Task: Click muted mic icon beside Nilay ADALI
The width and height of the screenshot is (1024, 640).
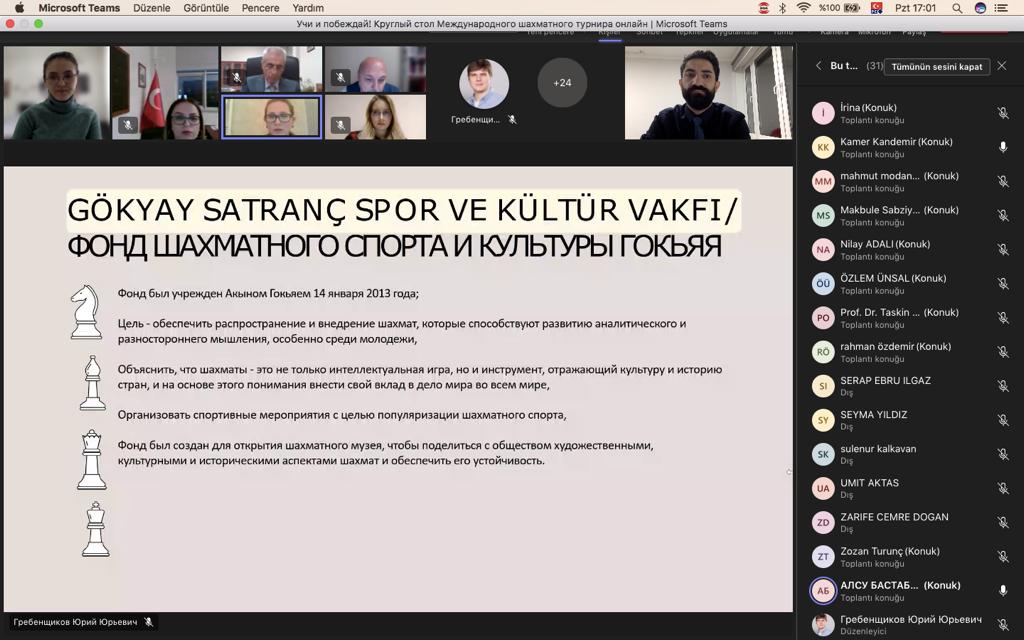Action: [x=1003, y=250]
